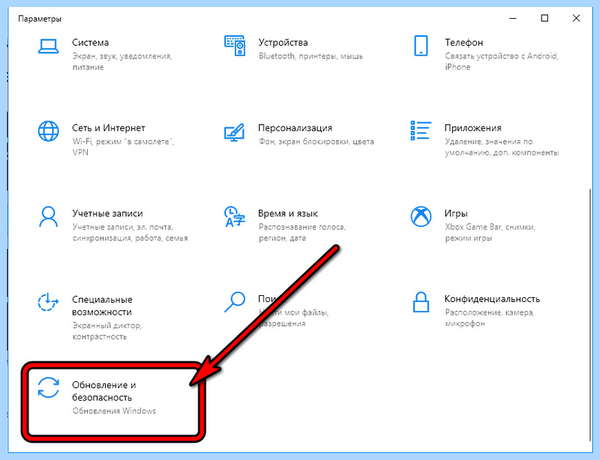Screen dimensions: 600x460
Task: Click the Параметры window title
Action: pyautogui.click(x=40, y=18)
